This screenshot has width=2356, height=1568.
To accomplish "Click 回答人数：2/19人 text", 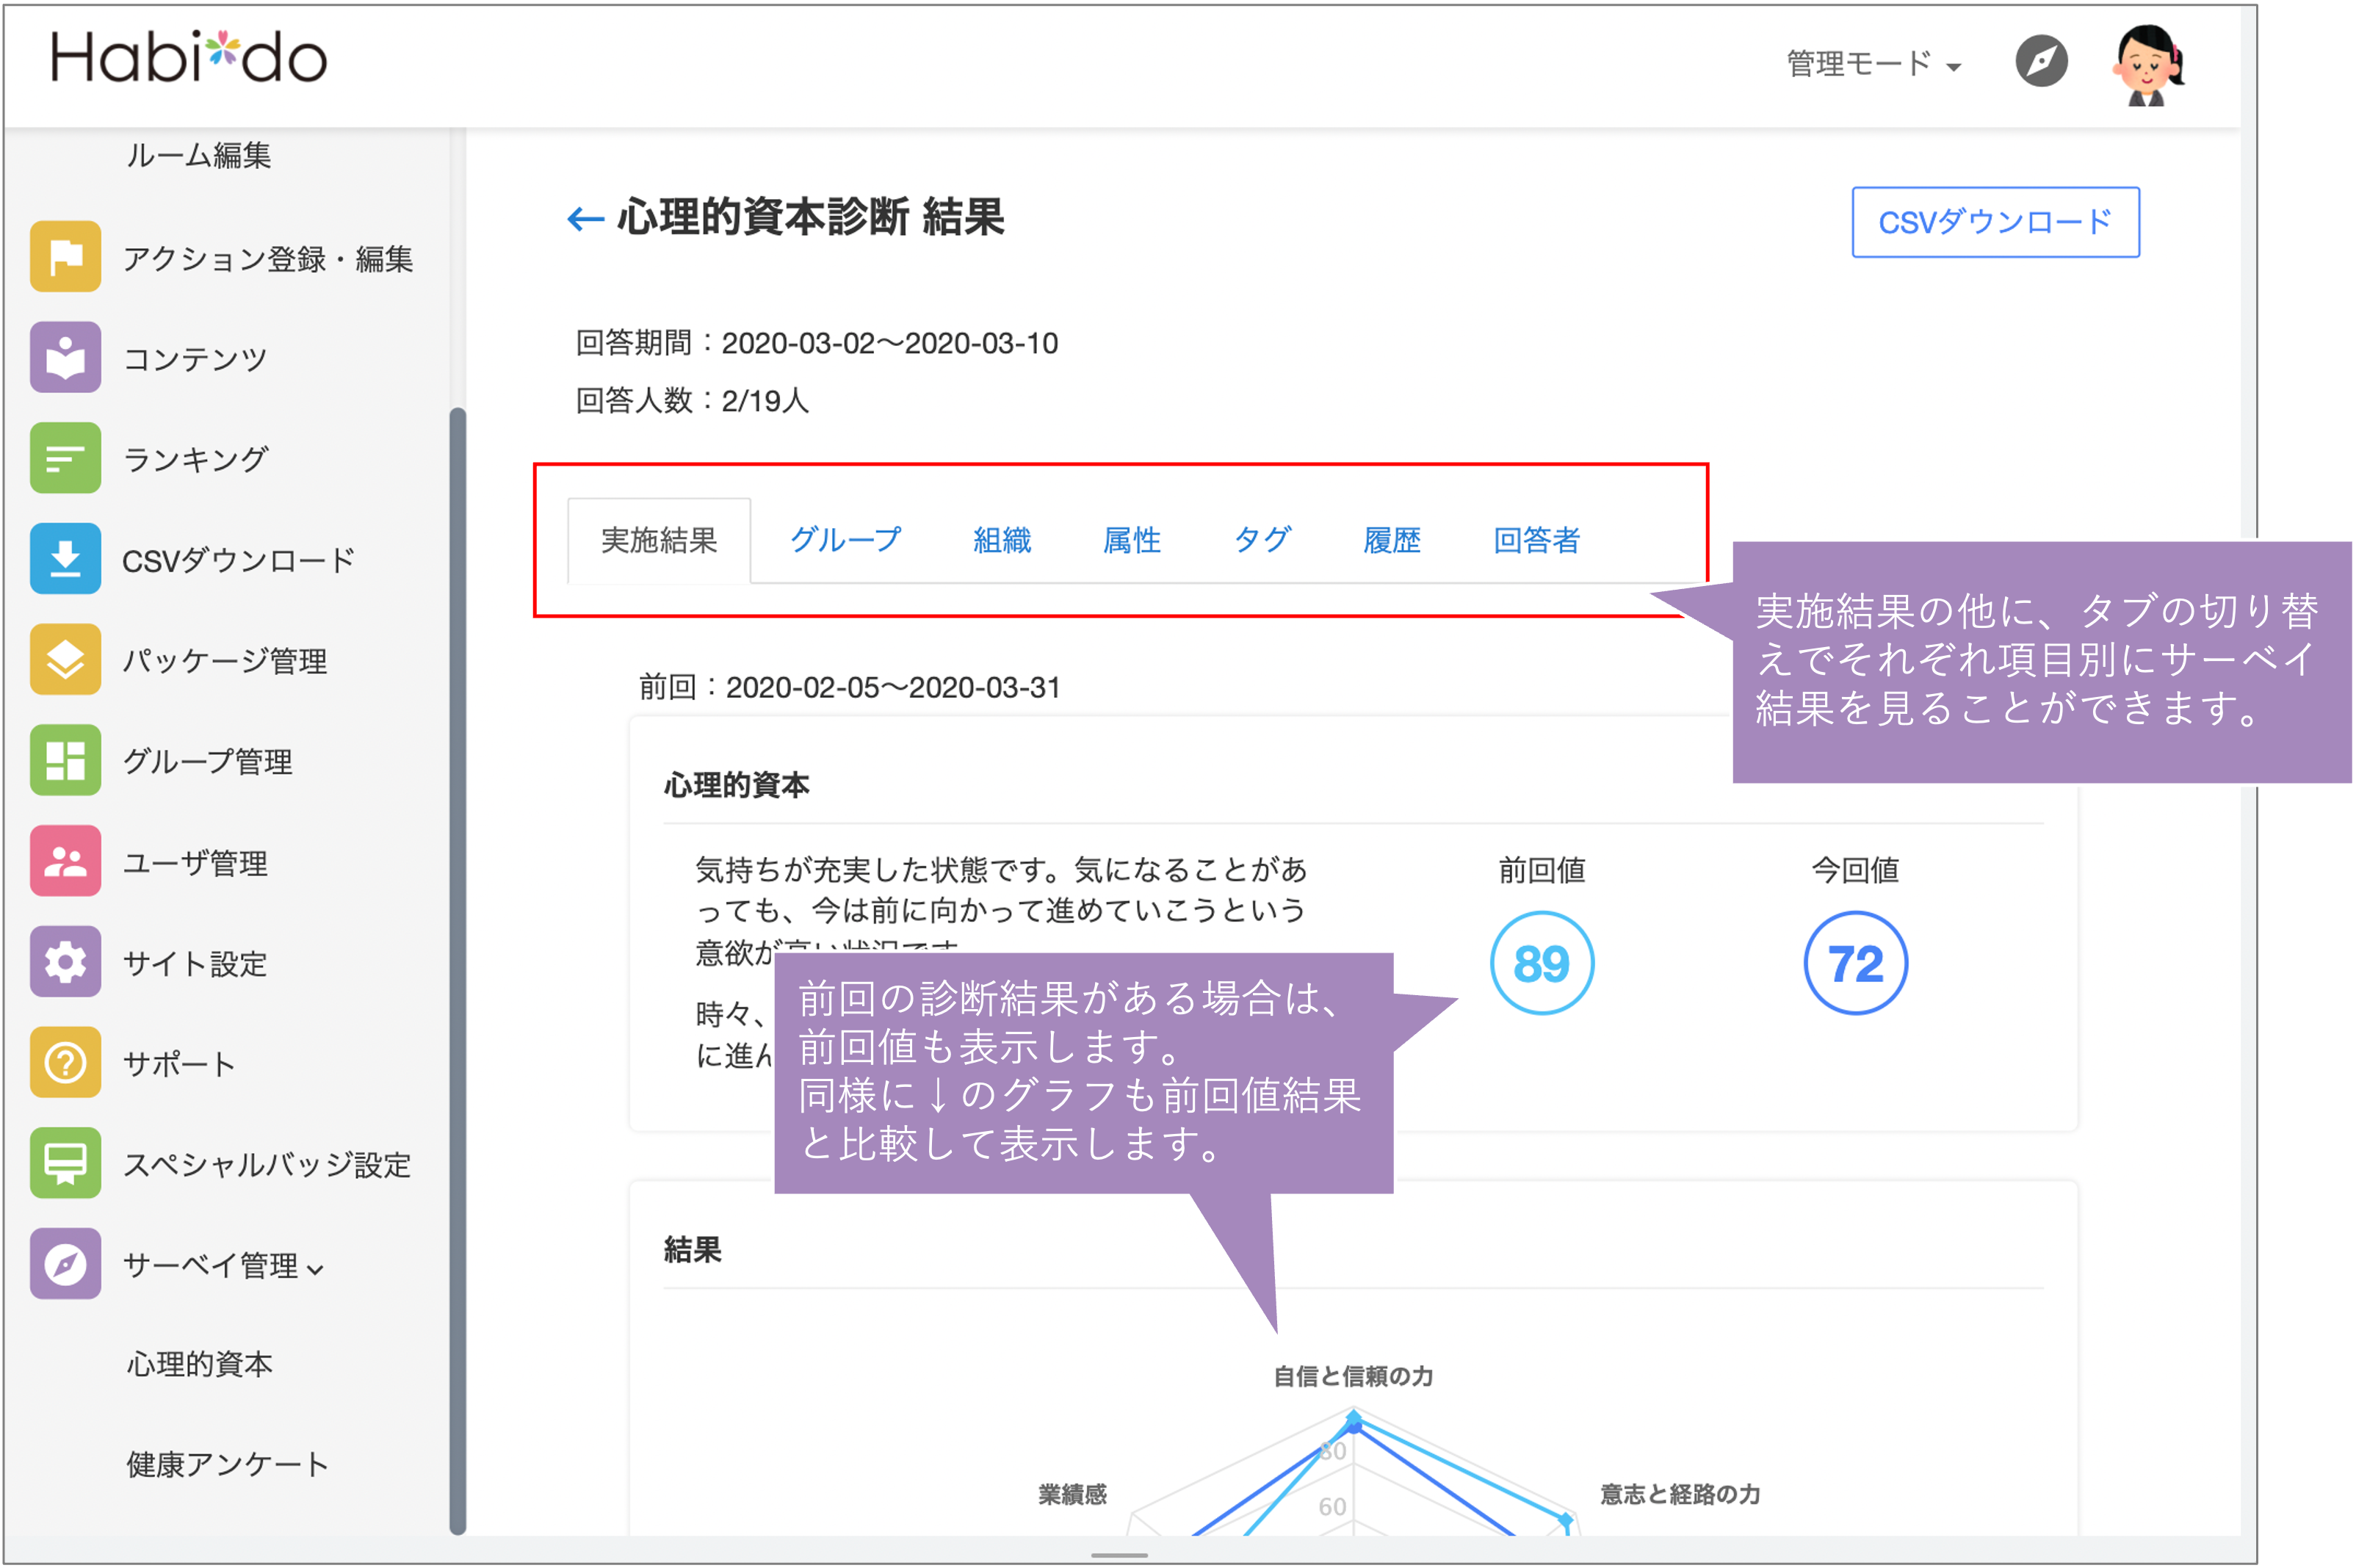I will tap(692, 401).
